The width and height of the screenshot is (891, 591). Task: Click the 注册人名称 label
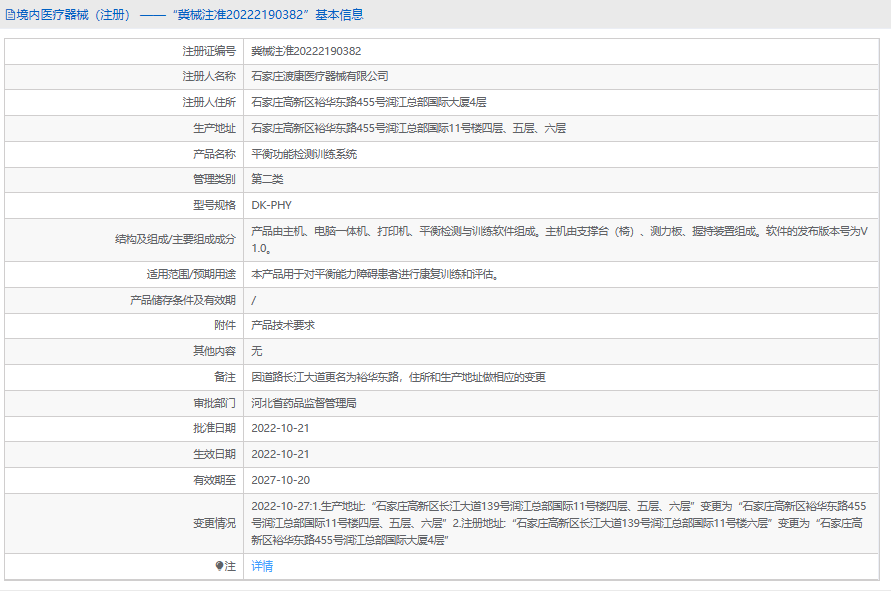click(209, 76)
